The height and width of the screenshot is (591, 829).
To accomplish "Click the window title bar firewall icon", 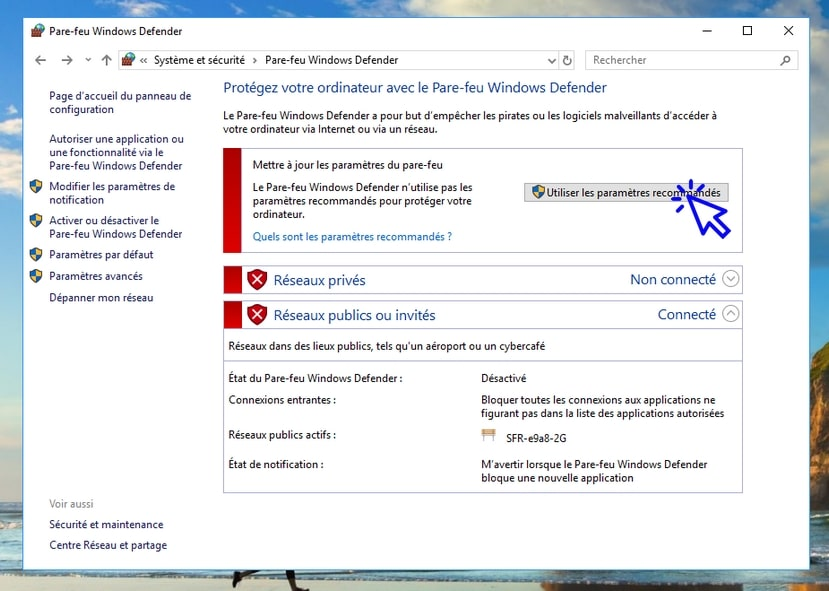I will (x=37, y=31).
